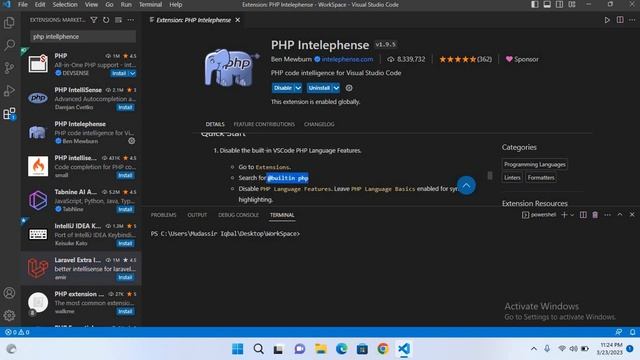Kill the terminal with trash icon
The image size is (640, 360).
[x=595, y=215]
